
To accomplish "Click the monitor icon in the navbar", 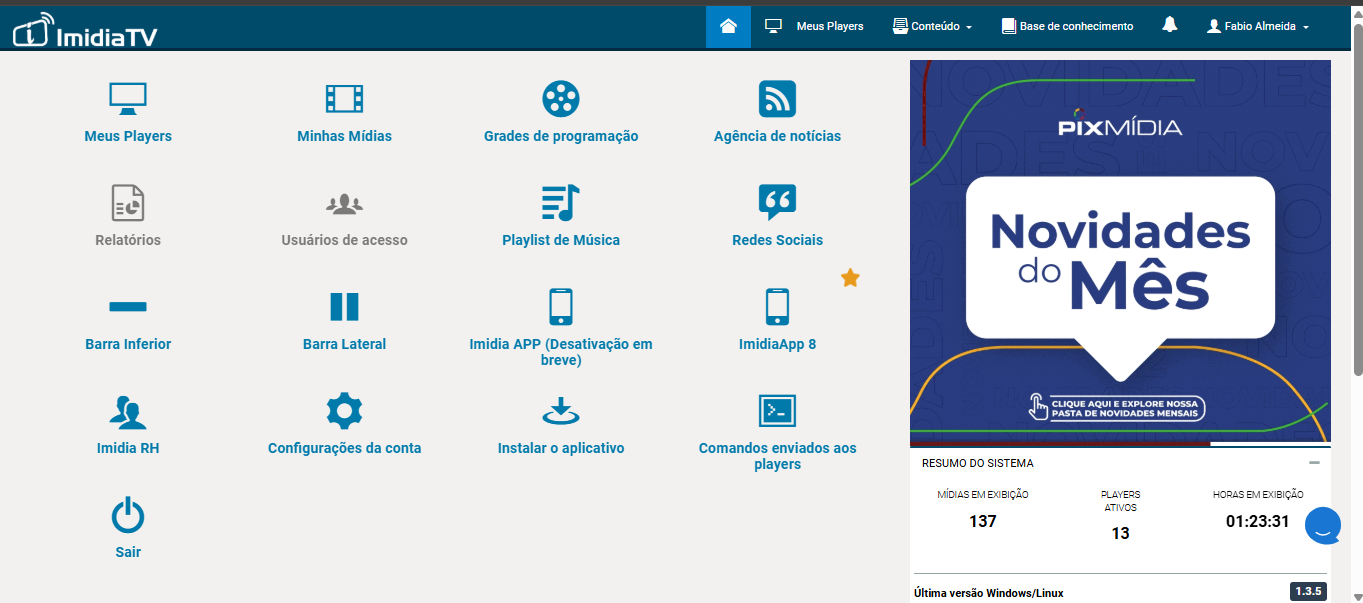I will click(773, 26).
